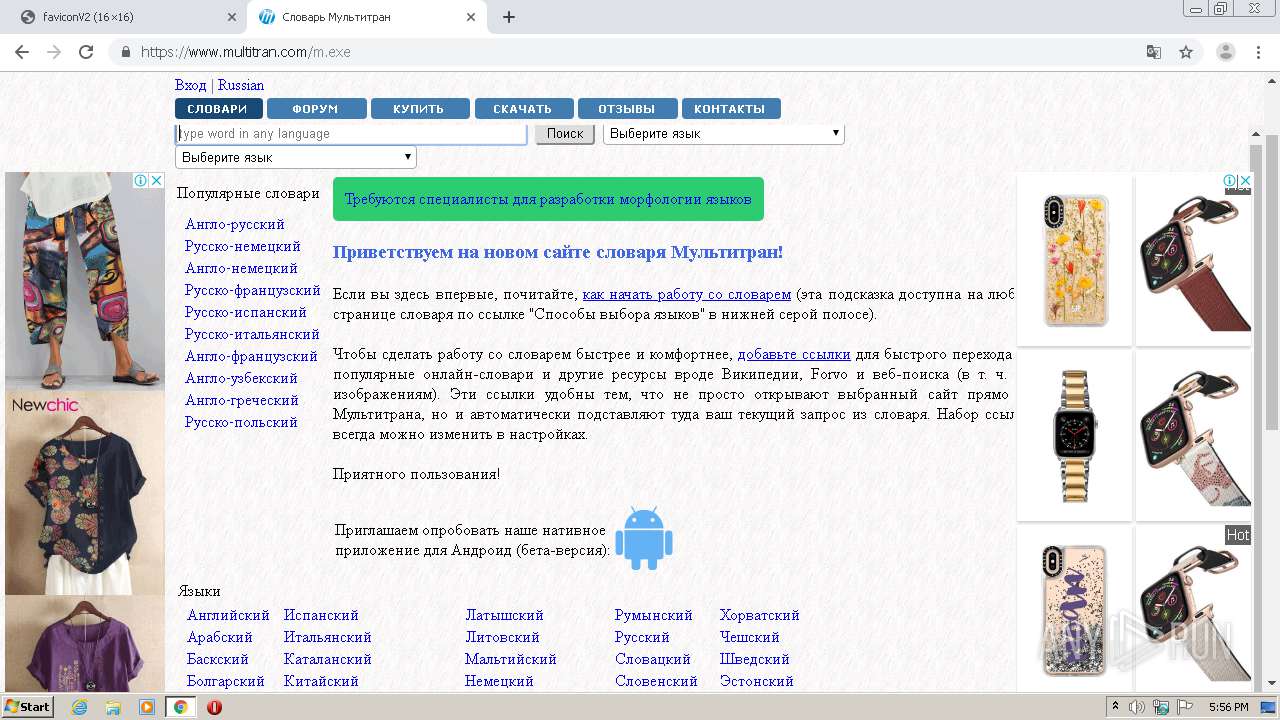The height and width of the screenshot is (720, 1280).
Task: Close the faviconV2 tab
Action: (231, 17)
